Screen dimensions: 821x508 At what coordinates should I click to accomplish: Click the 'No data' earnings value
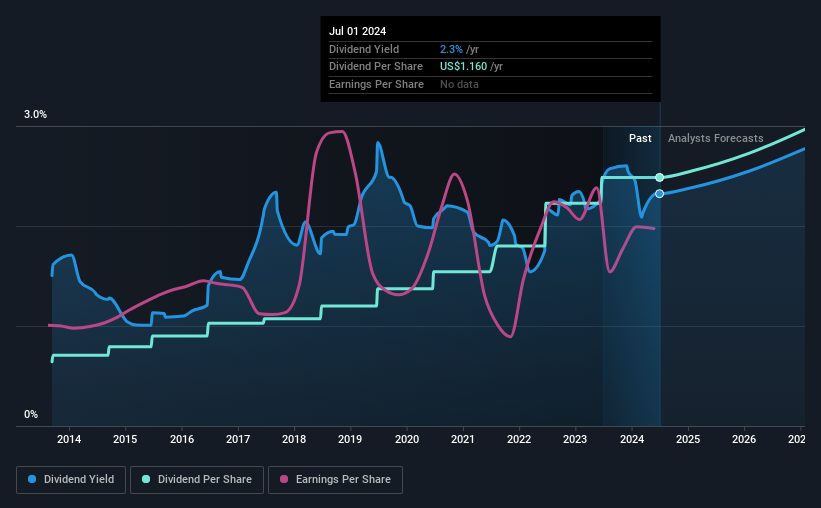pos(459,84)
